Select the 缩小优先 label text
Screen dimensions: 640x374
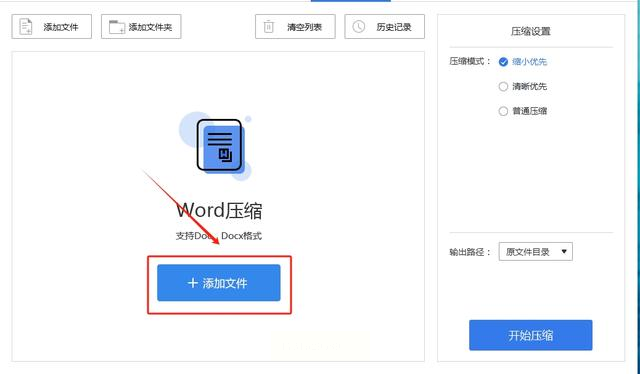coord(529,62)
